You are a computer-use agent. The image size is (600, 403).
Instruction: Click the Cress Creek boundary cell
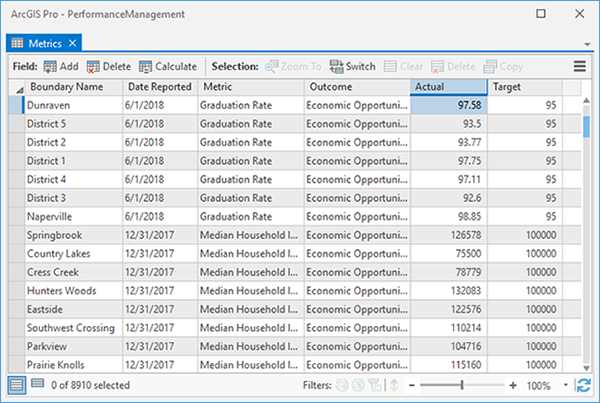tap(73, 272)
